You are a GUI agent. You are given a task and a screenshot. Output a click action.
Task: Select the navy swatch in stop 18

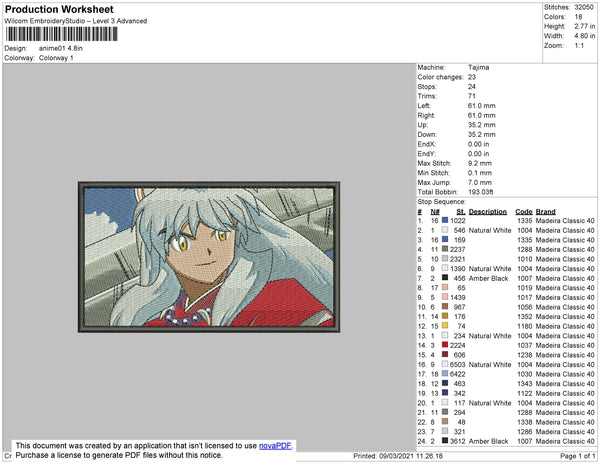445,383
